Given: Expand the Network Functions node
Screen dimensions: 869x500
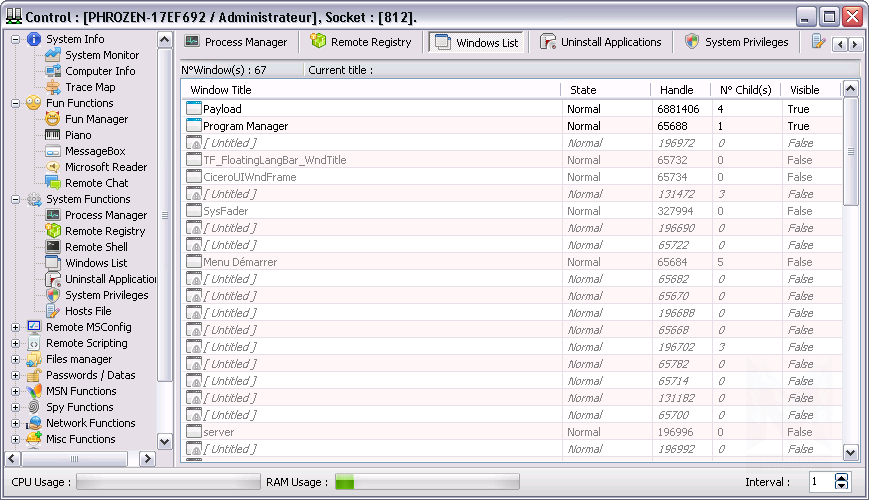Looking at the screenshot, I should point(15,423).
